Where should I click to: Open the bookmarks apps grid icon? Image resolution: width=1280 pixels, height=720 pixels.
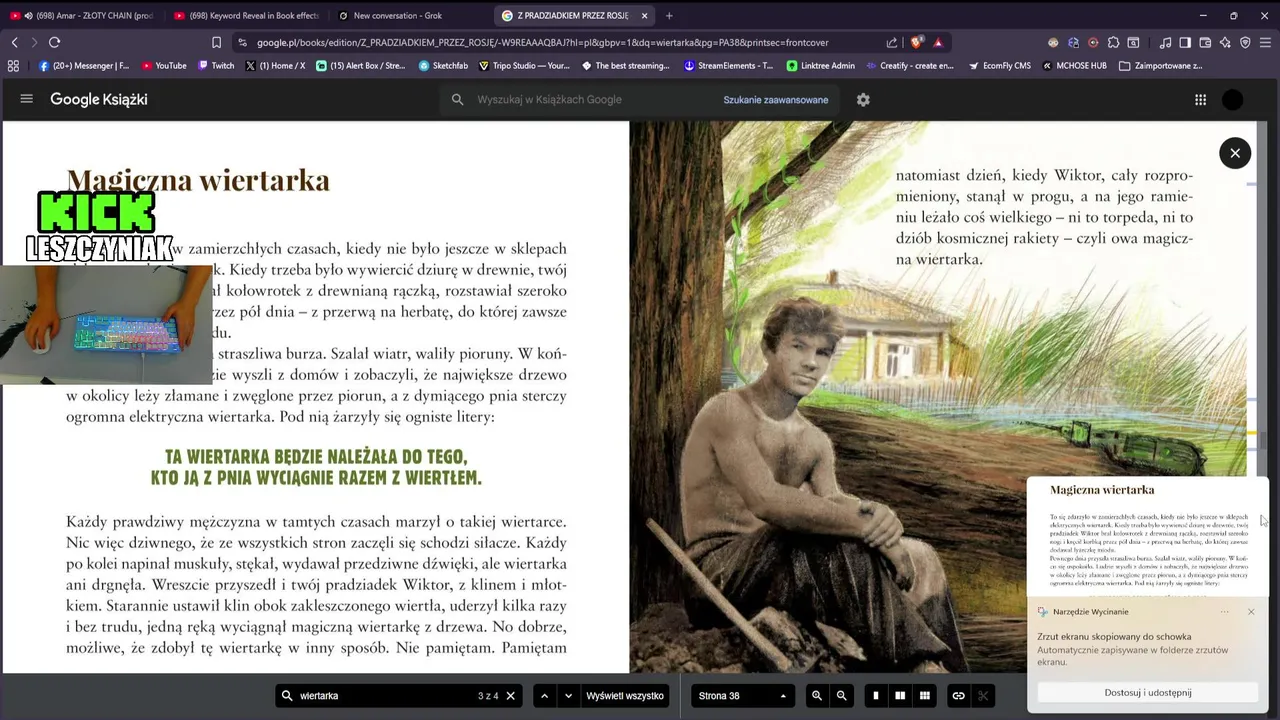[13, 66]
